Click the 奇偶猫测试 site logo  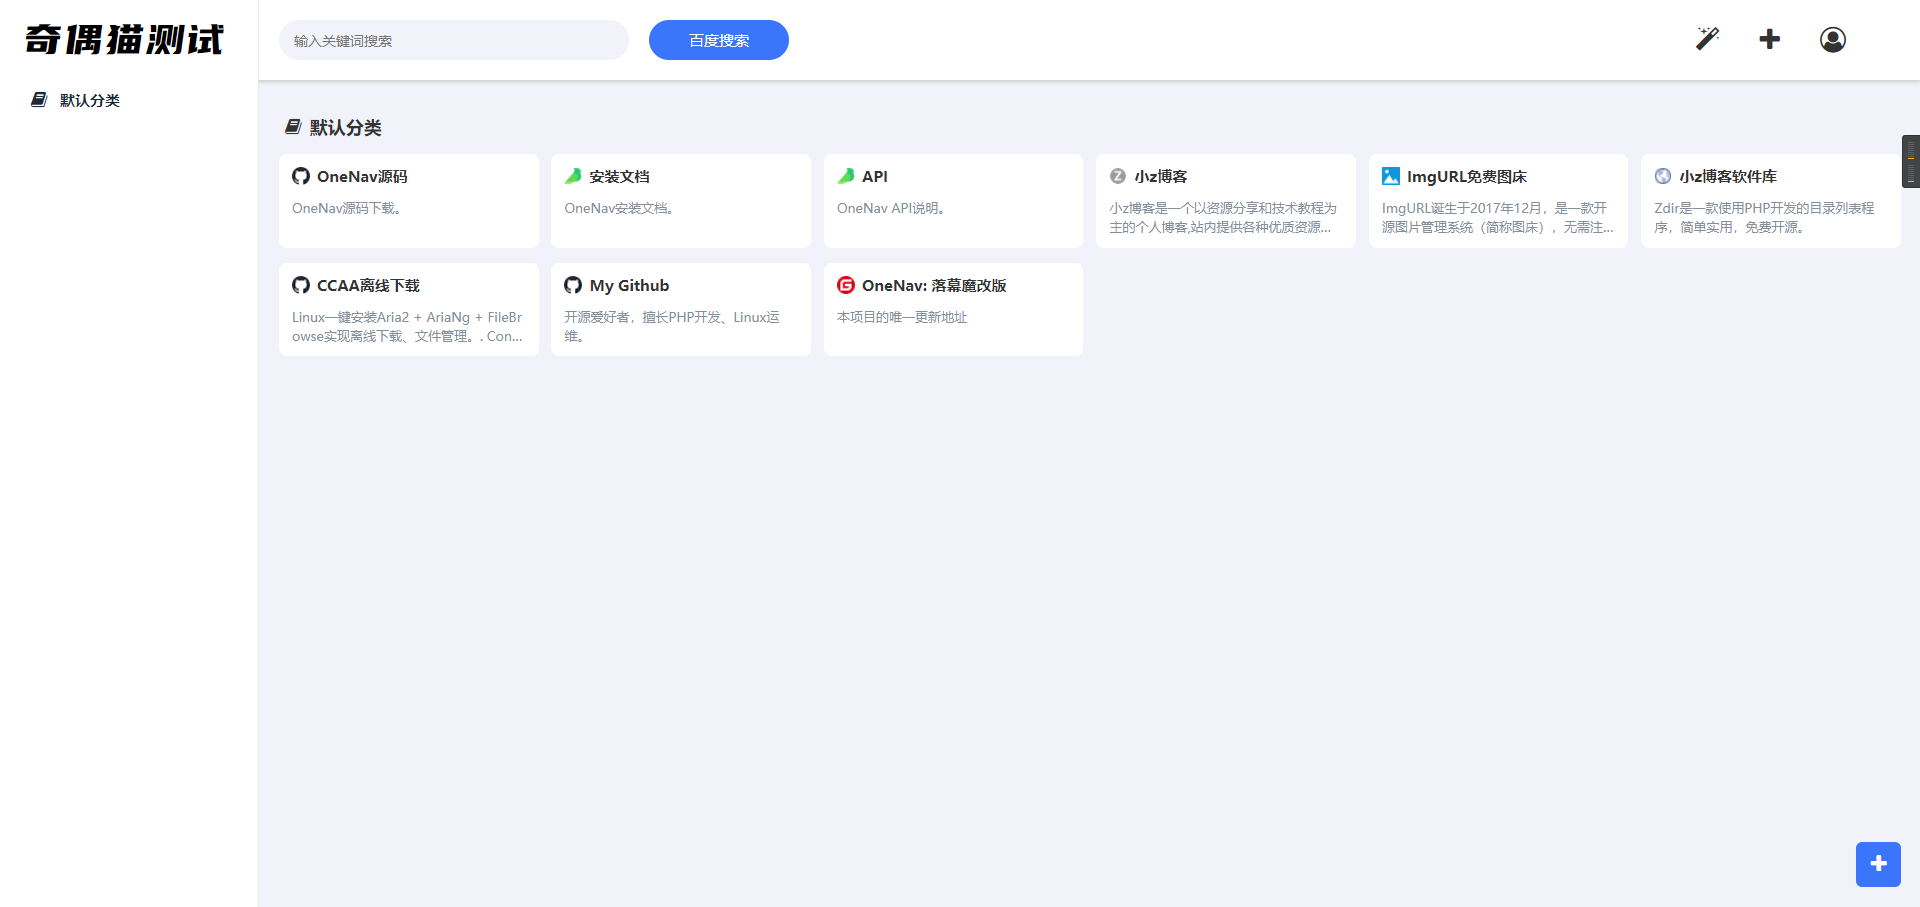(x=124, y=40)
